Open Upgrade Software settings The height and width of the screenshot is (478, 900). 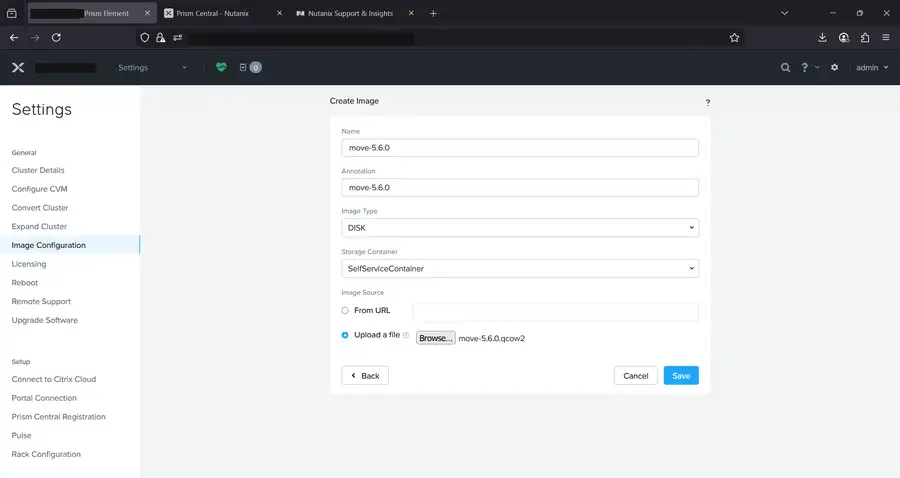coord(45,320)
